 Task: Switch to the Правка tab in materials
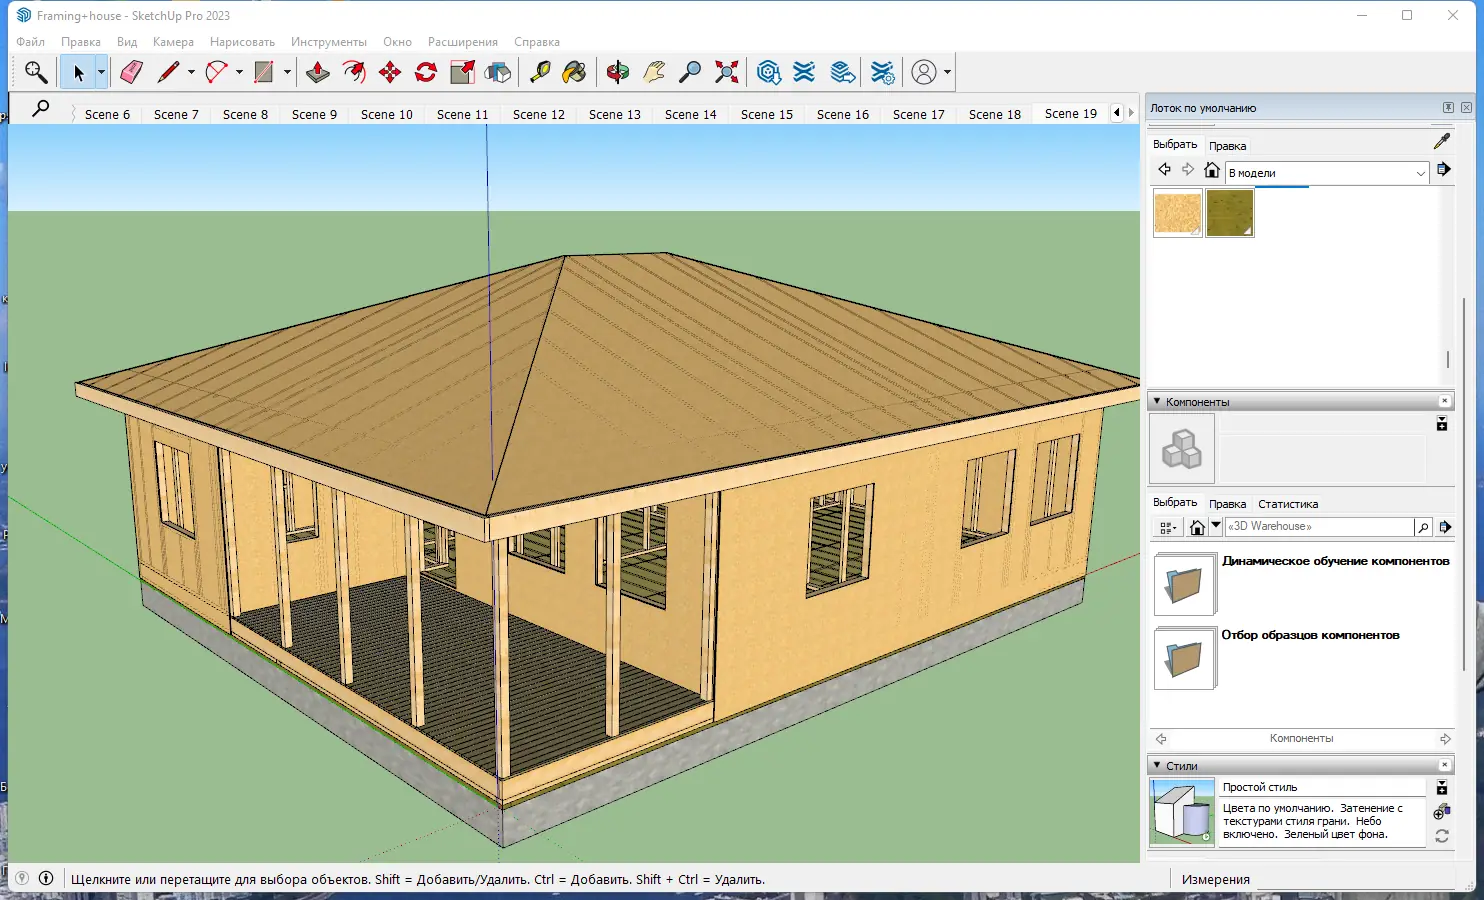[x=1228, y=145]
